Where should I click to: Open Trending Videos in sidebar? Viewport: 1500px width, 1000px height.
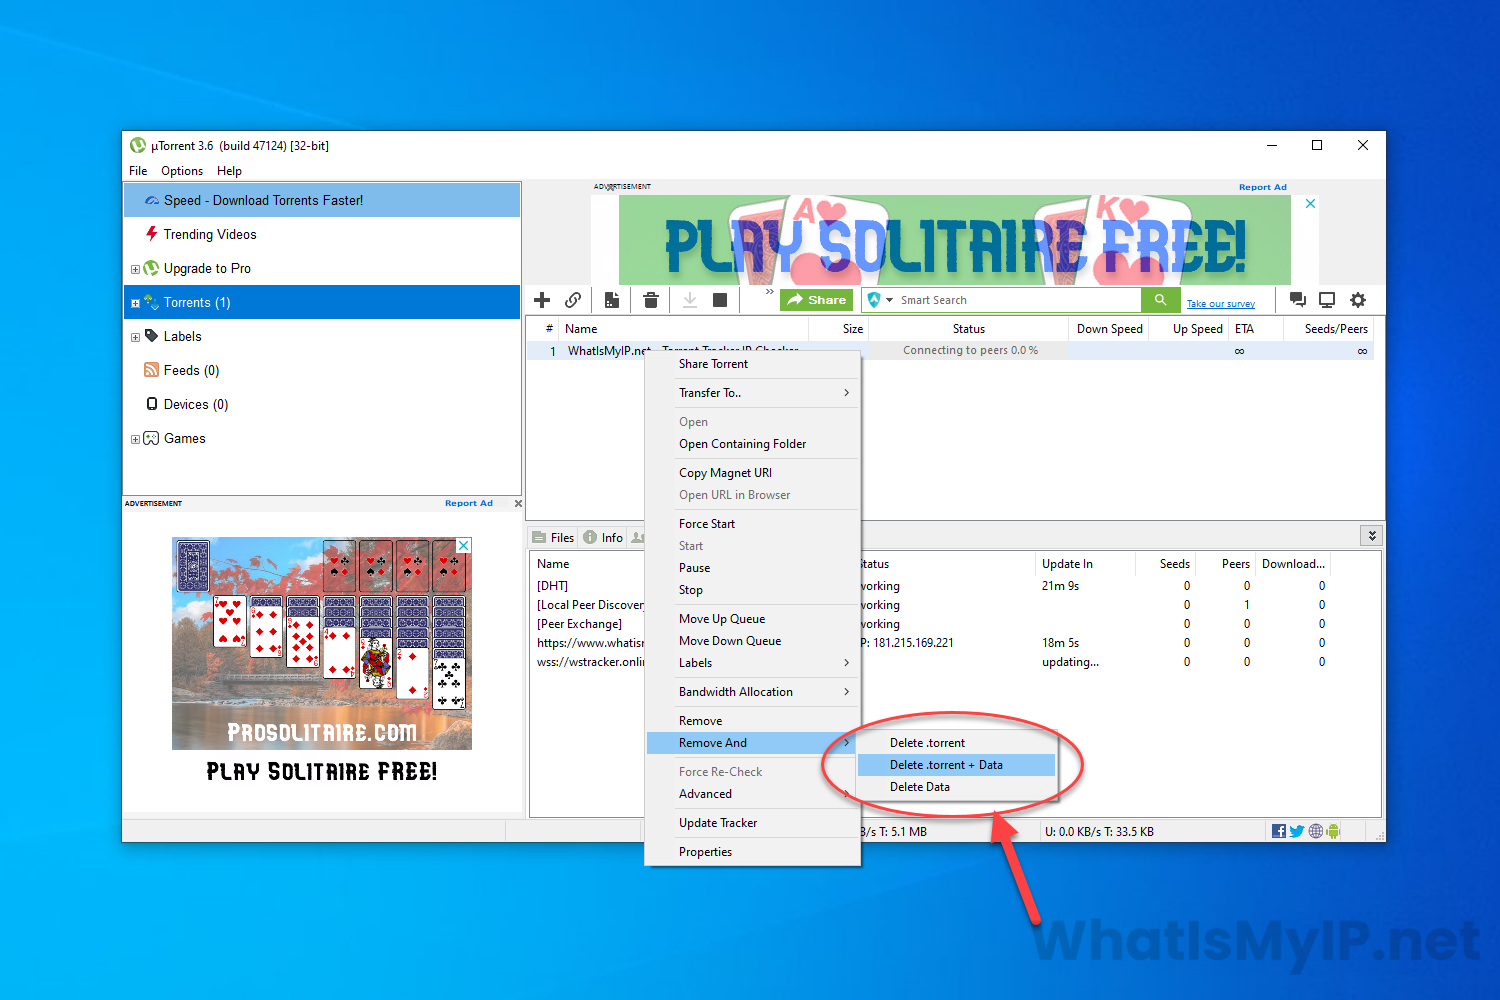pos(210,234)
